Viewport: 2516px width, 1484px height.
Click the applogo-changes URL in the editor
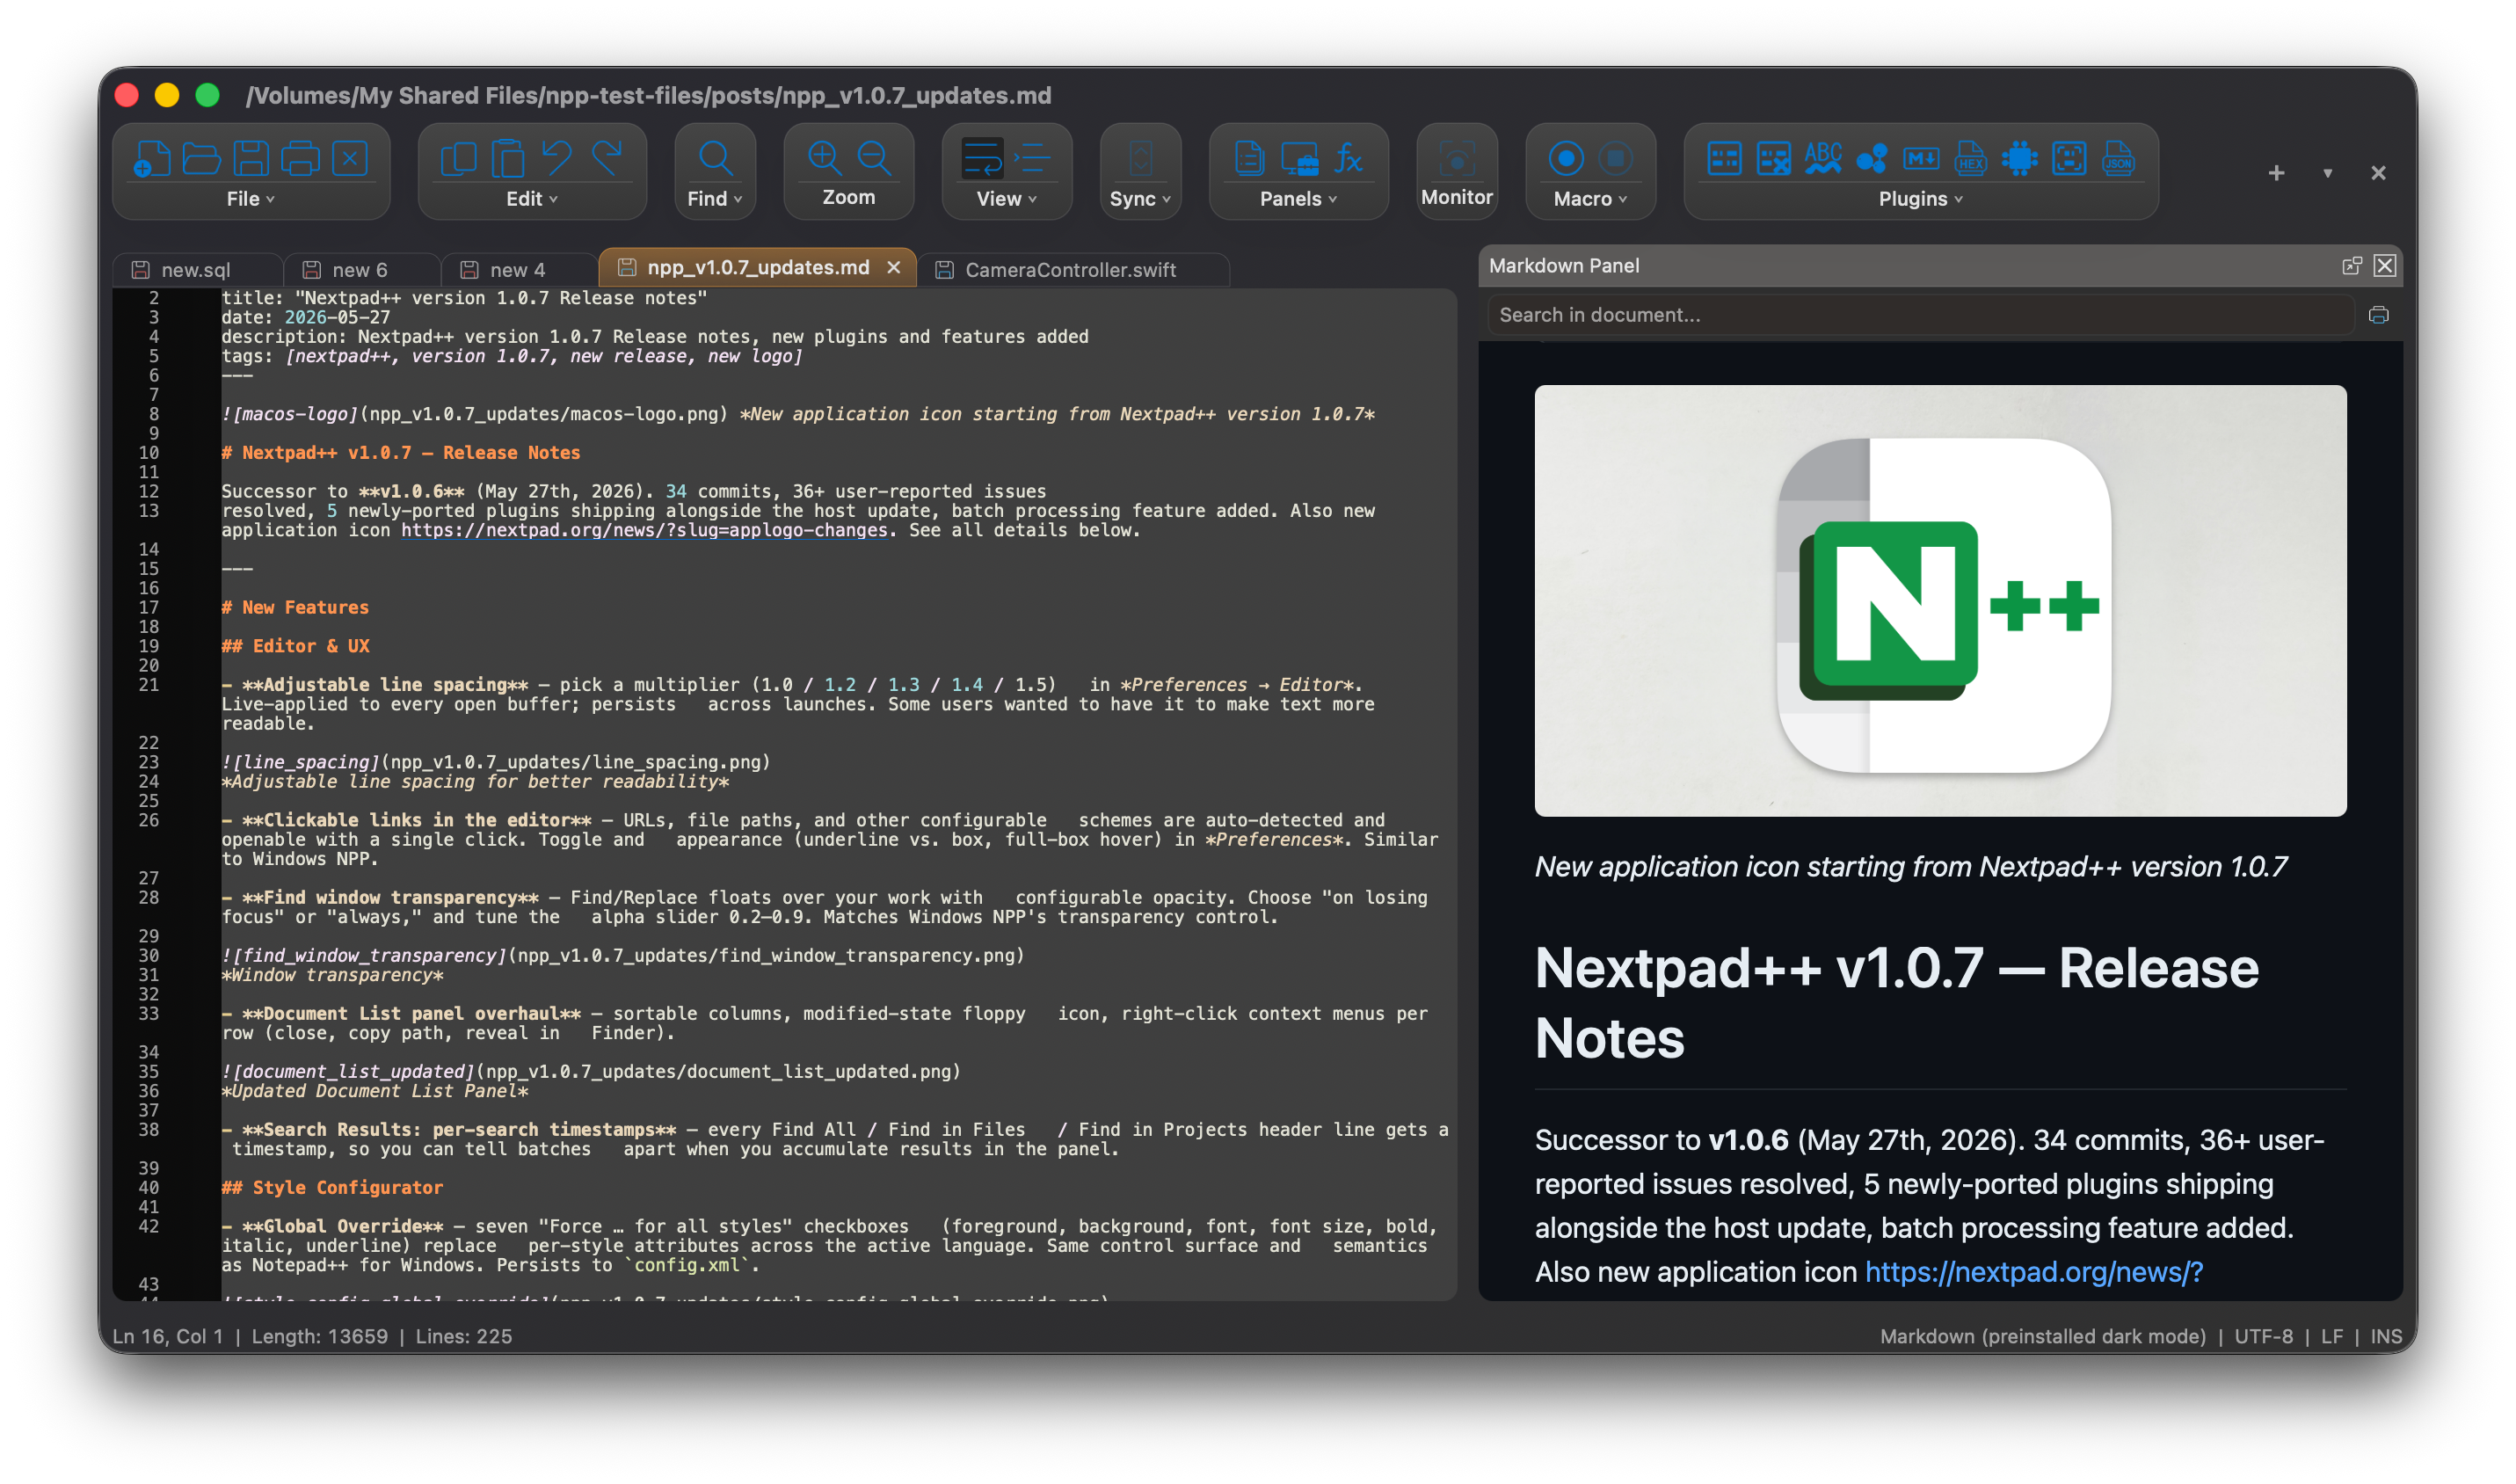point(645,530)
